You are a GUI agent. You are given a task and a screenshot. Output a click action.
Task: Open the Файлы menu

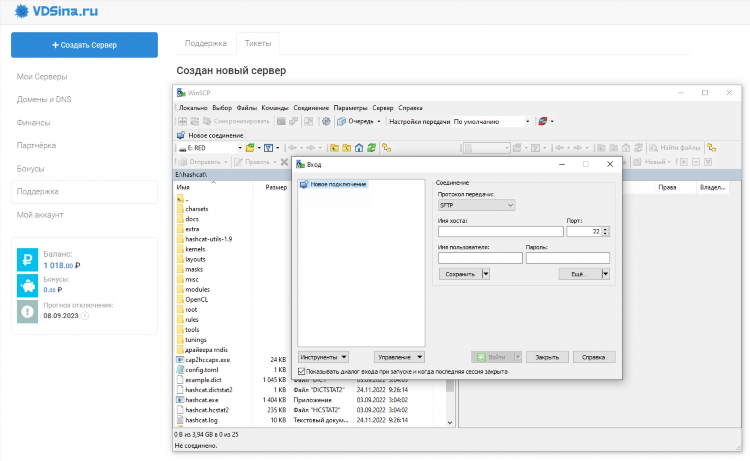(x=246, y=108)
